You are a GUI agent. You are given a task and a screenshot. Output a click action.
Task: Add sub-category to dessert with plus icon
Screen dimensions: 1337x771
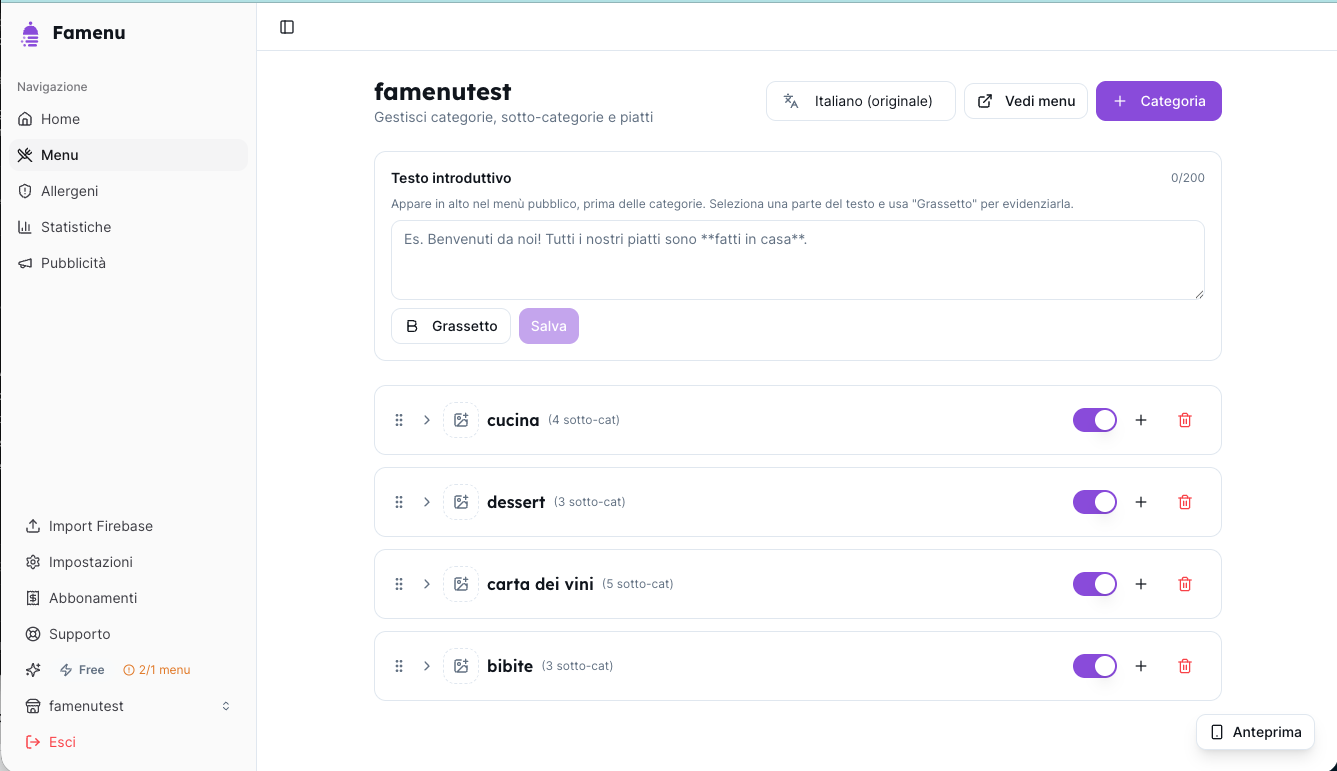1141,502
